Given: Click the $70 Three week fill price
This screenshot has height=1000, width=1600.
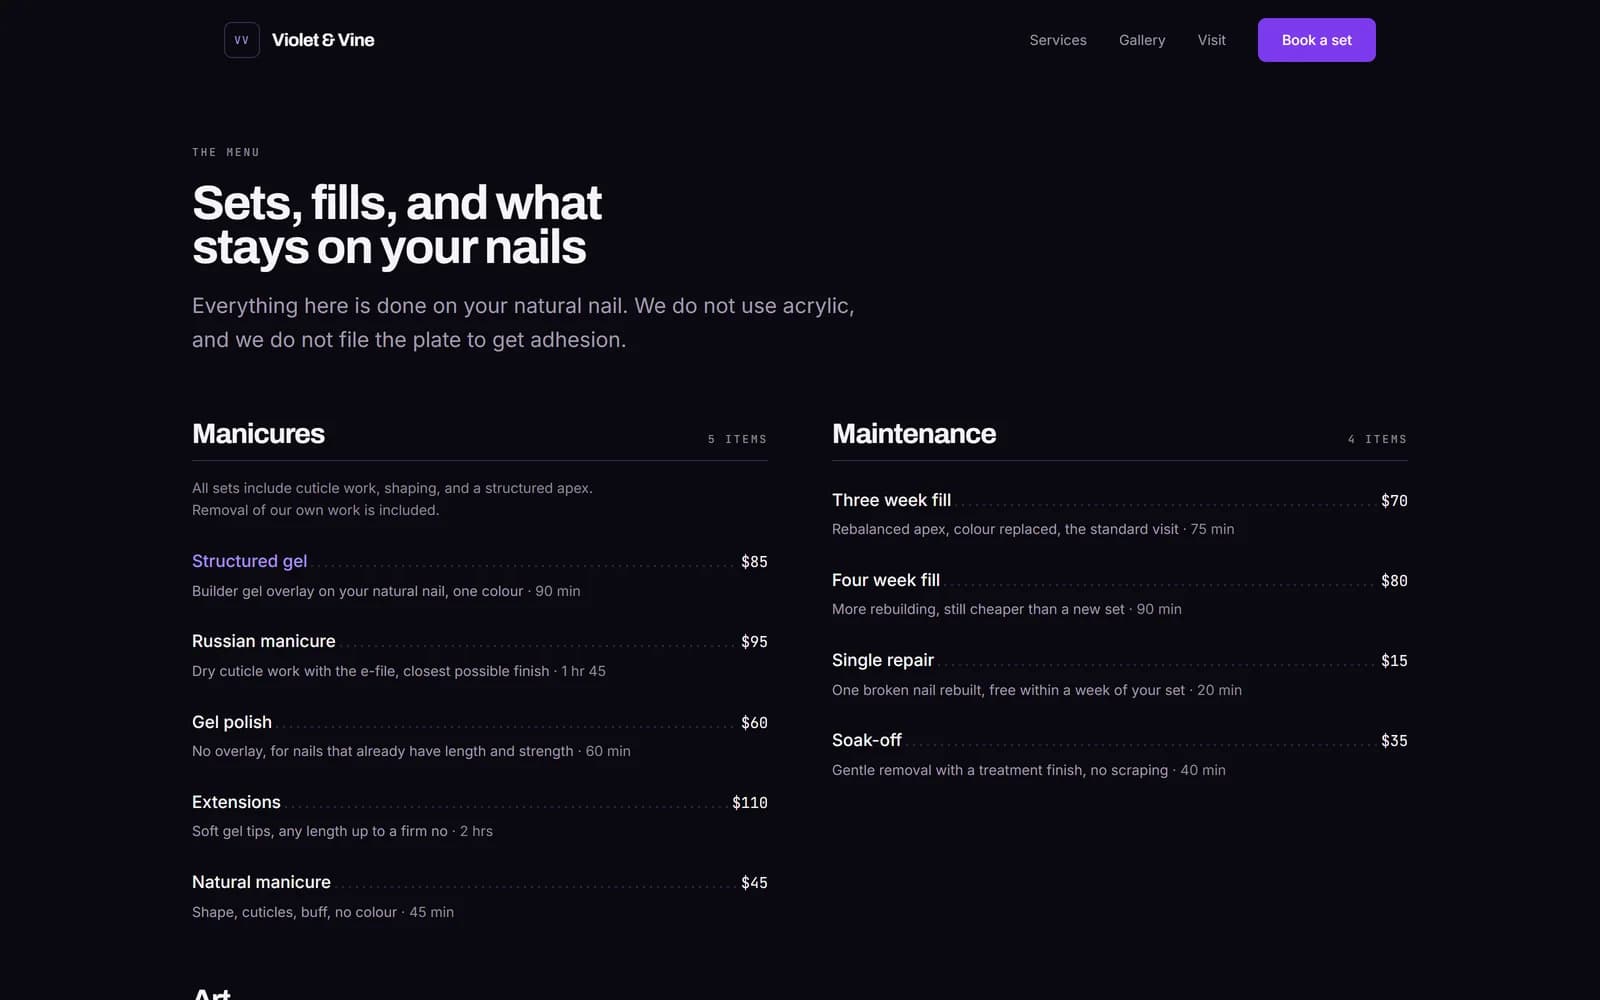Looking at the screenshot, I should 1394,501.
